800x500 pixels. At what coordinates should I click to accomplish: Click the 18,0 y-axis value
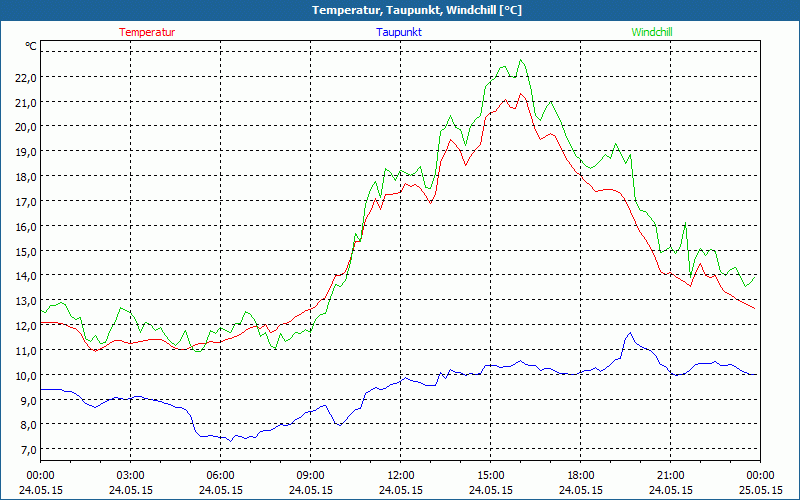[x=27, y=177]
